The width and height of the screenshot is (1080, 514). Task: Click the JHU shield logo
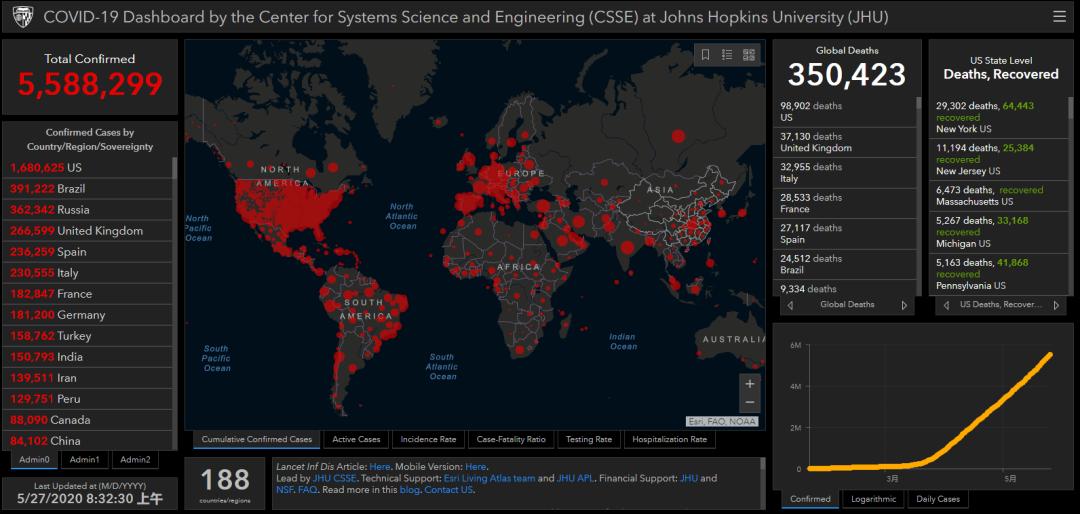22,17
